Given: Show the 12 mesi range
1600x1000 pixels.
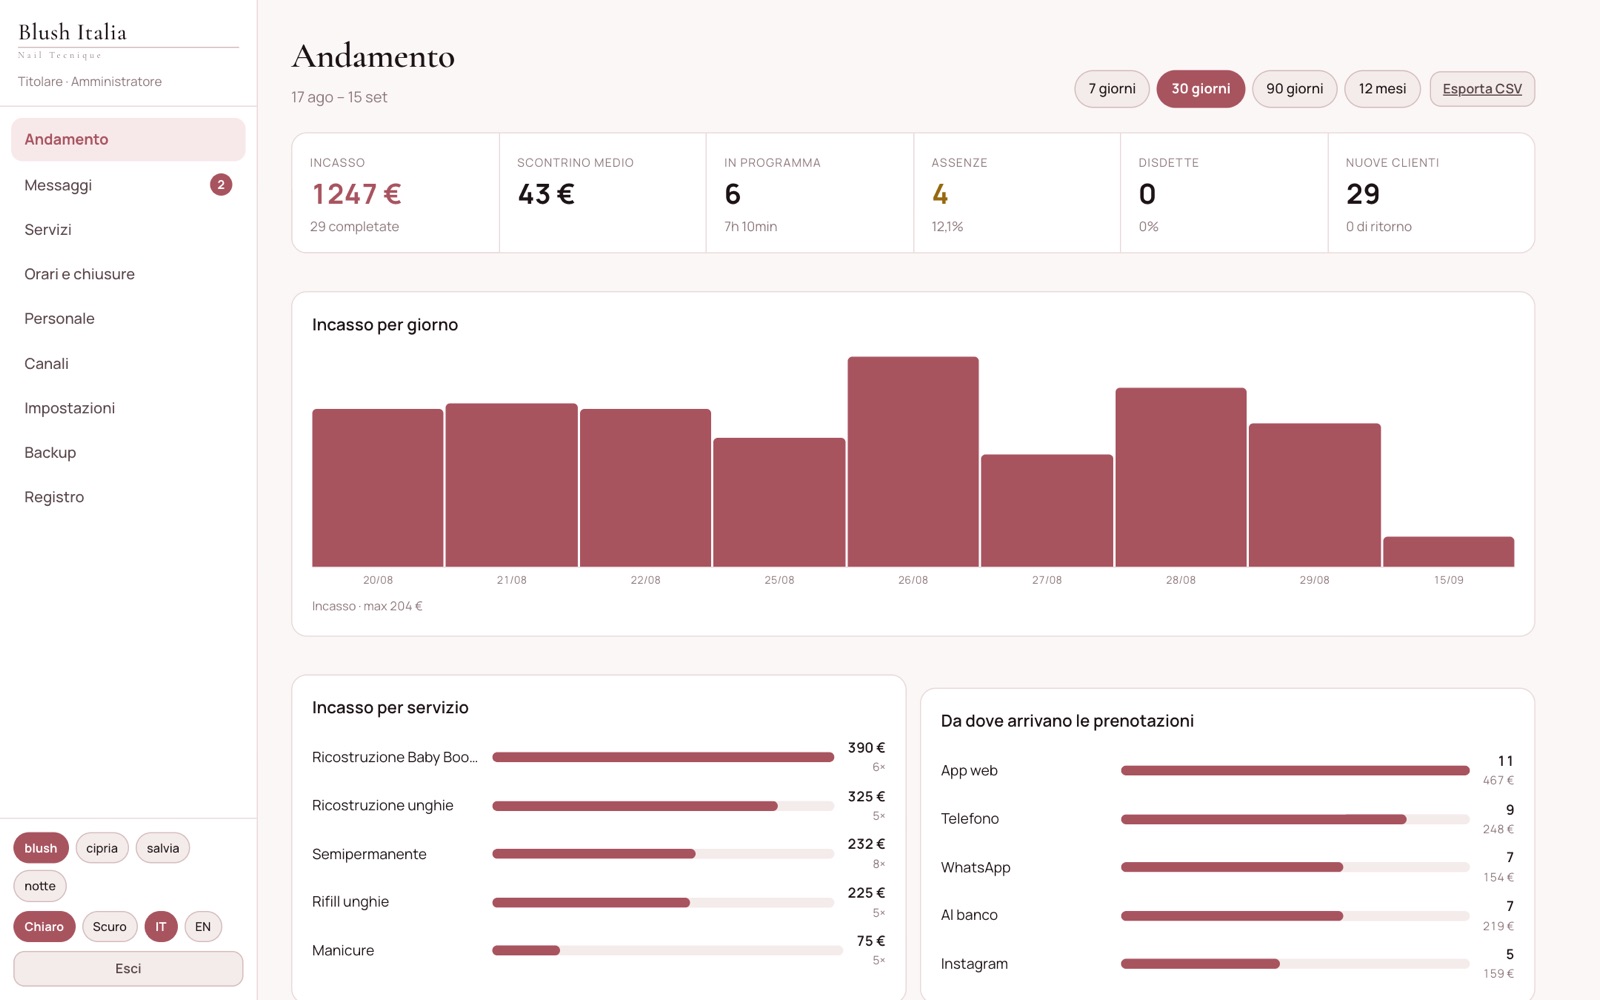Looking at the screenshot, I should tap(1382, 89).
